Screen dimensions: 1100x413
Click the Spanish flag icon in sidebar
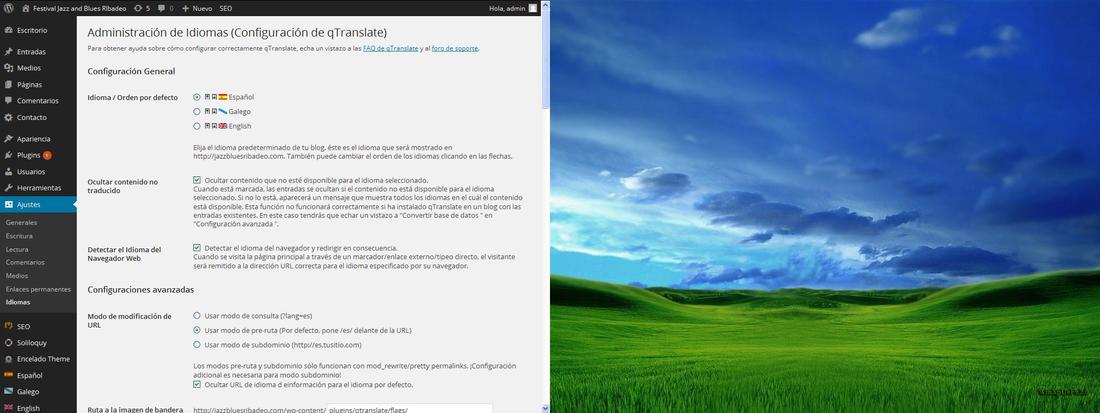tap(8, 375)
